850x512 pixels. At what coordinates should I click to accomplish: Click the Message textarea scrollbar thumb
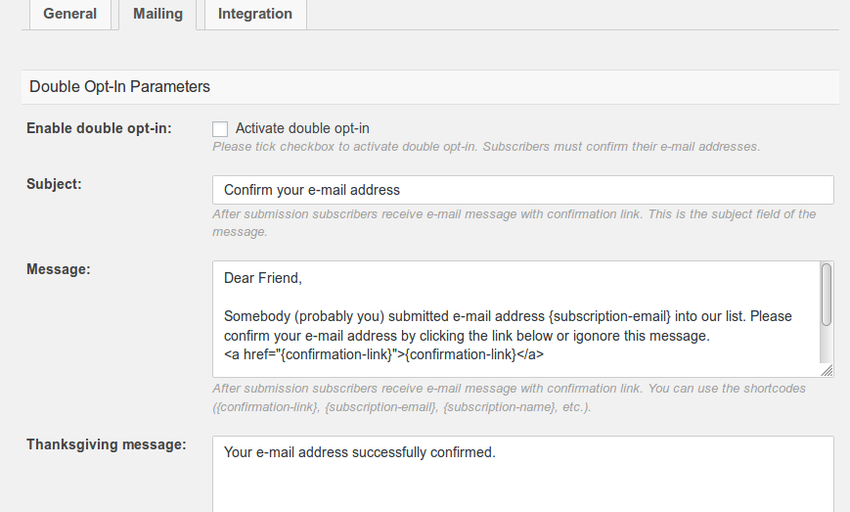pyautogui.click(x=826, y=295)
